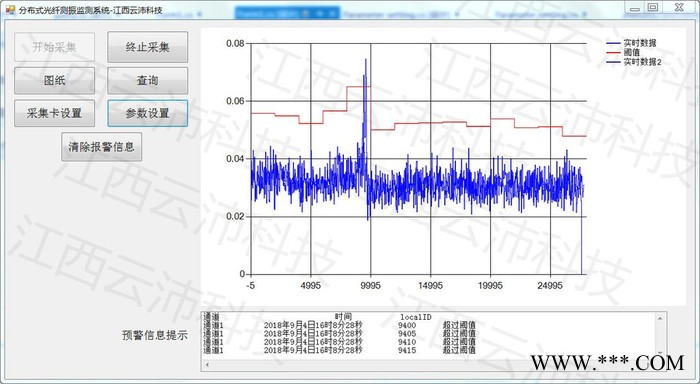Screen dimensions: 700x384
Task: Click the 实时数据2 legend entry
Action: (634, 62)
